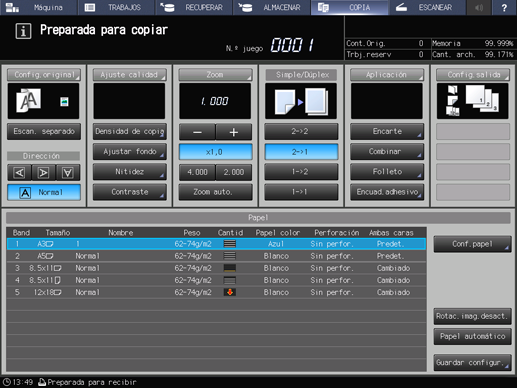Viewport: 517px width, 388px height.
Task: Open Contraste settings
Action: tap(129, 192)
